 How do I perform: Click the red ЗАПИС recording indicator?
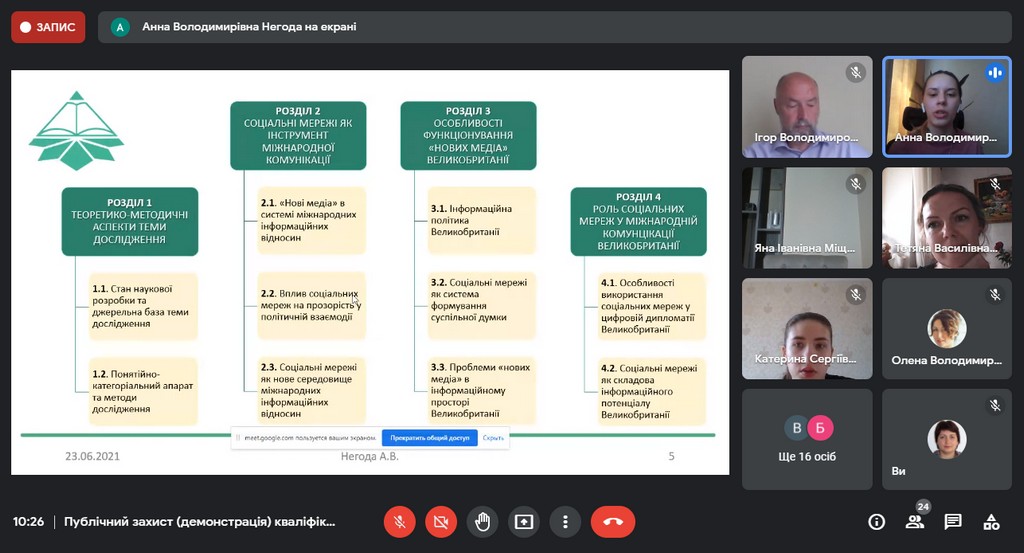pyautogui.click(x=48, y=27)
